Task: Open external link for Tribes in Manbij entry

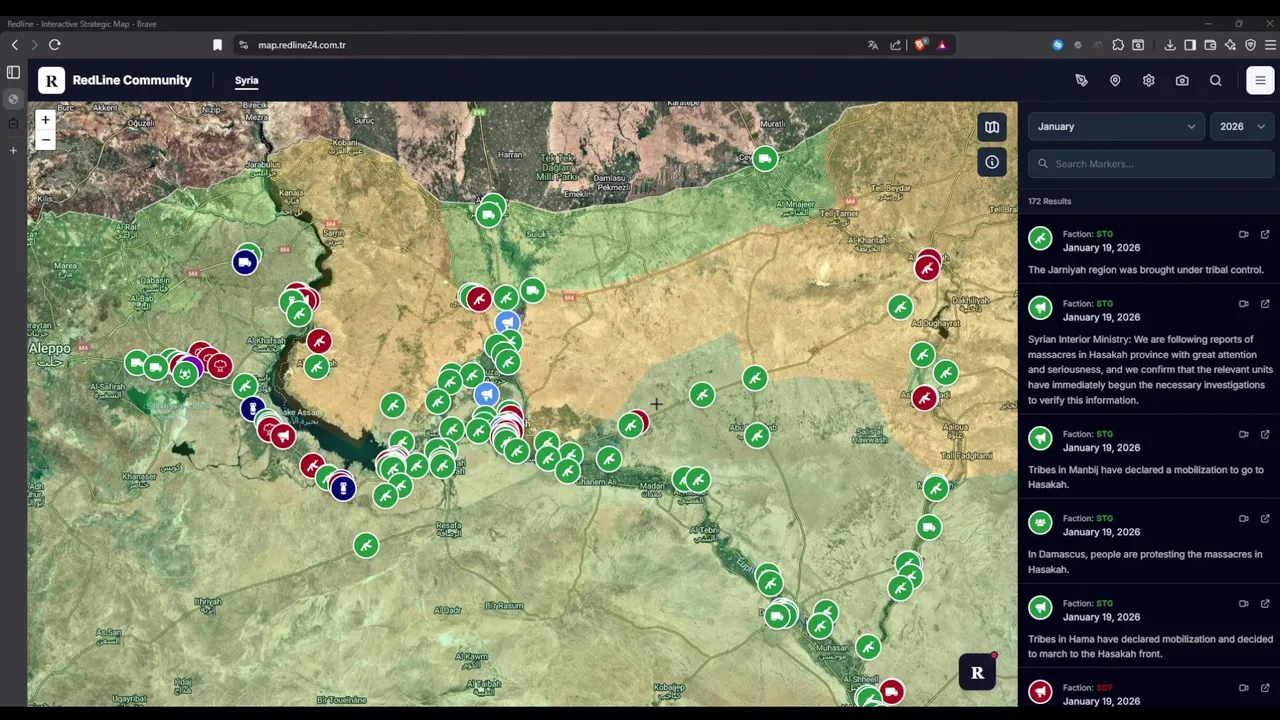Action: 1265,434
